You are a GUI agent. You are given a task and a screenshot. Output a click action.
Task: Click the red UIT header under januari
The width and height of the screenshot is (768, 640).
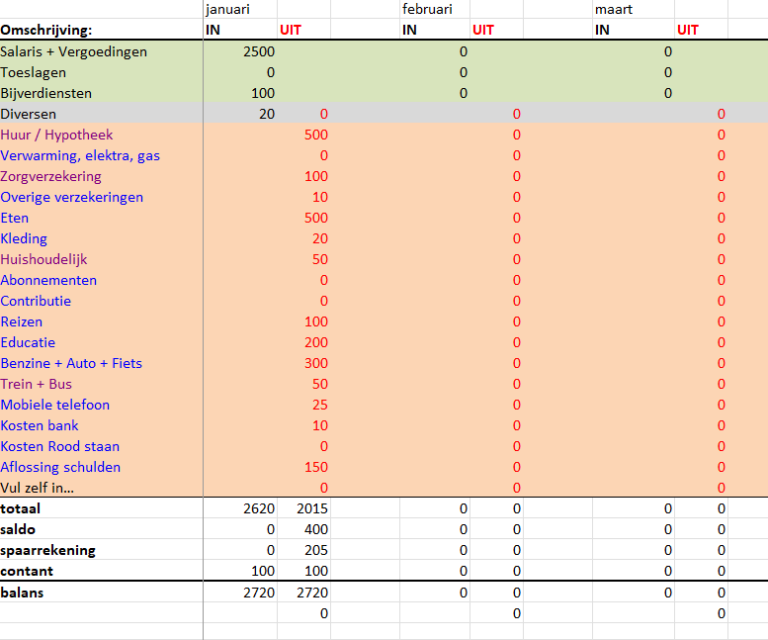point(290,30)
